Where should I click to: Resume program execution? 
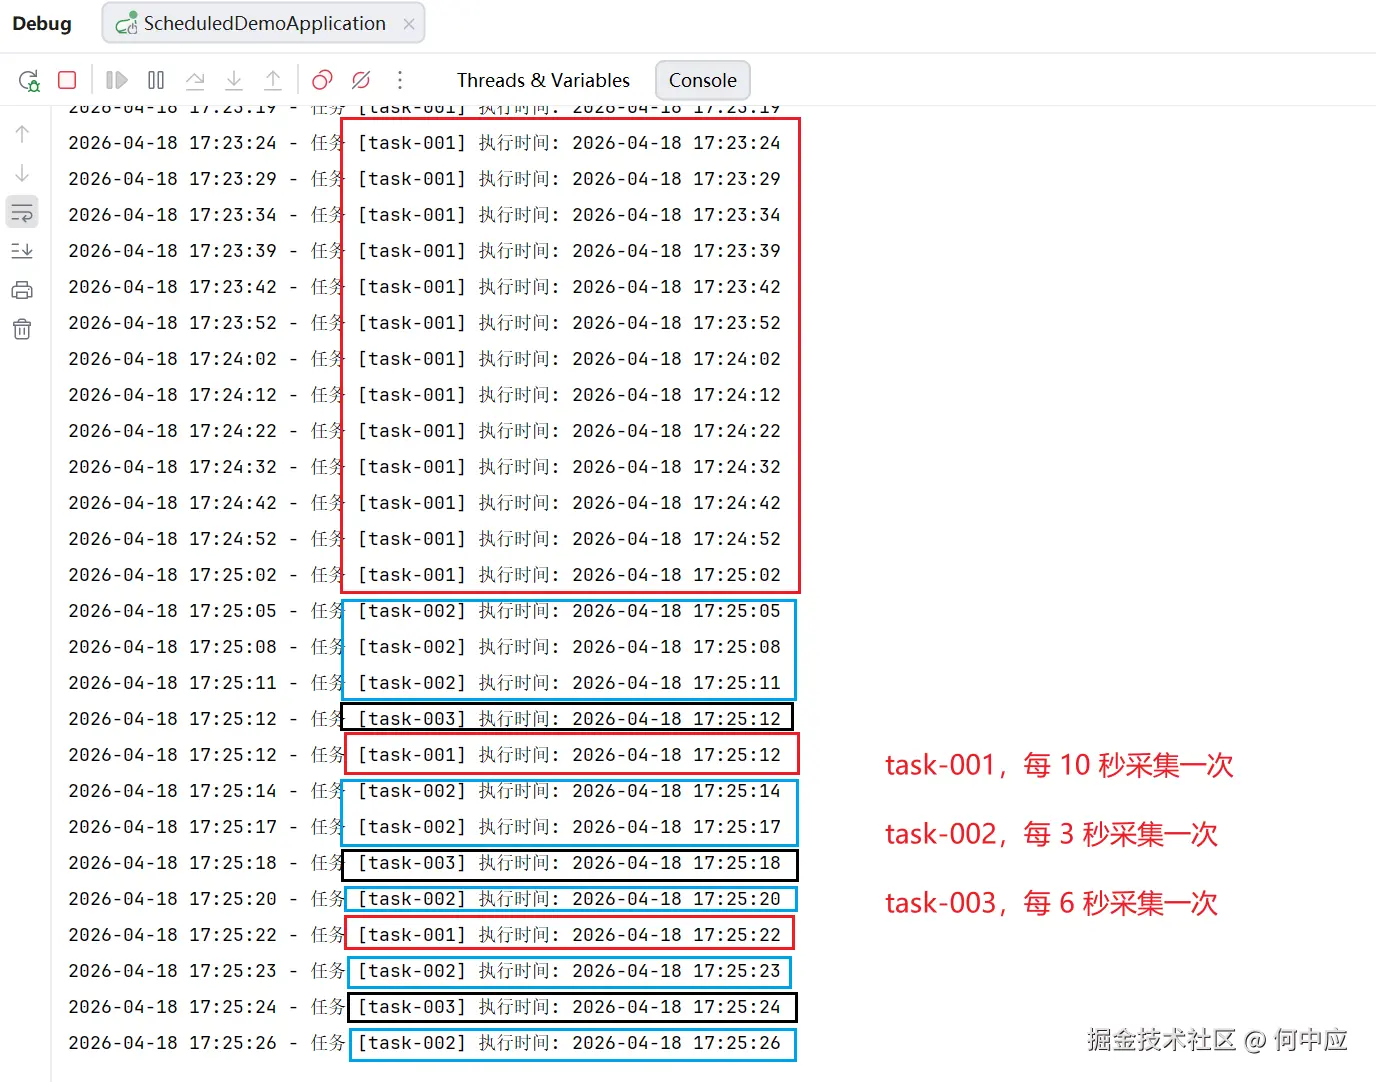(x=117, y=80)
